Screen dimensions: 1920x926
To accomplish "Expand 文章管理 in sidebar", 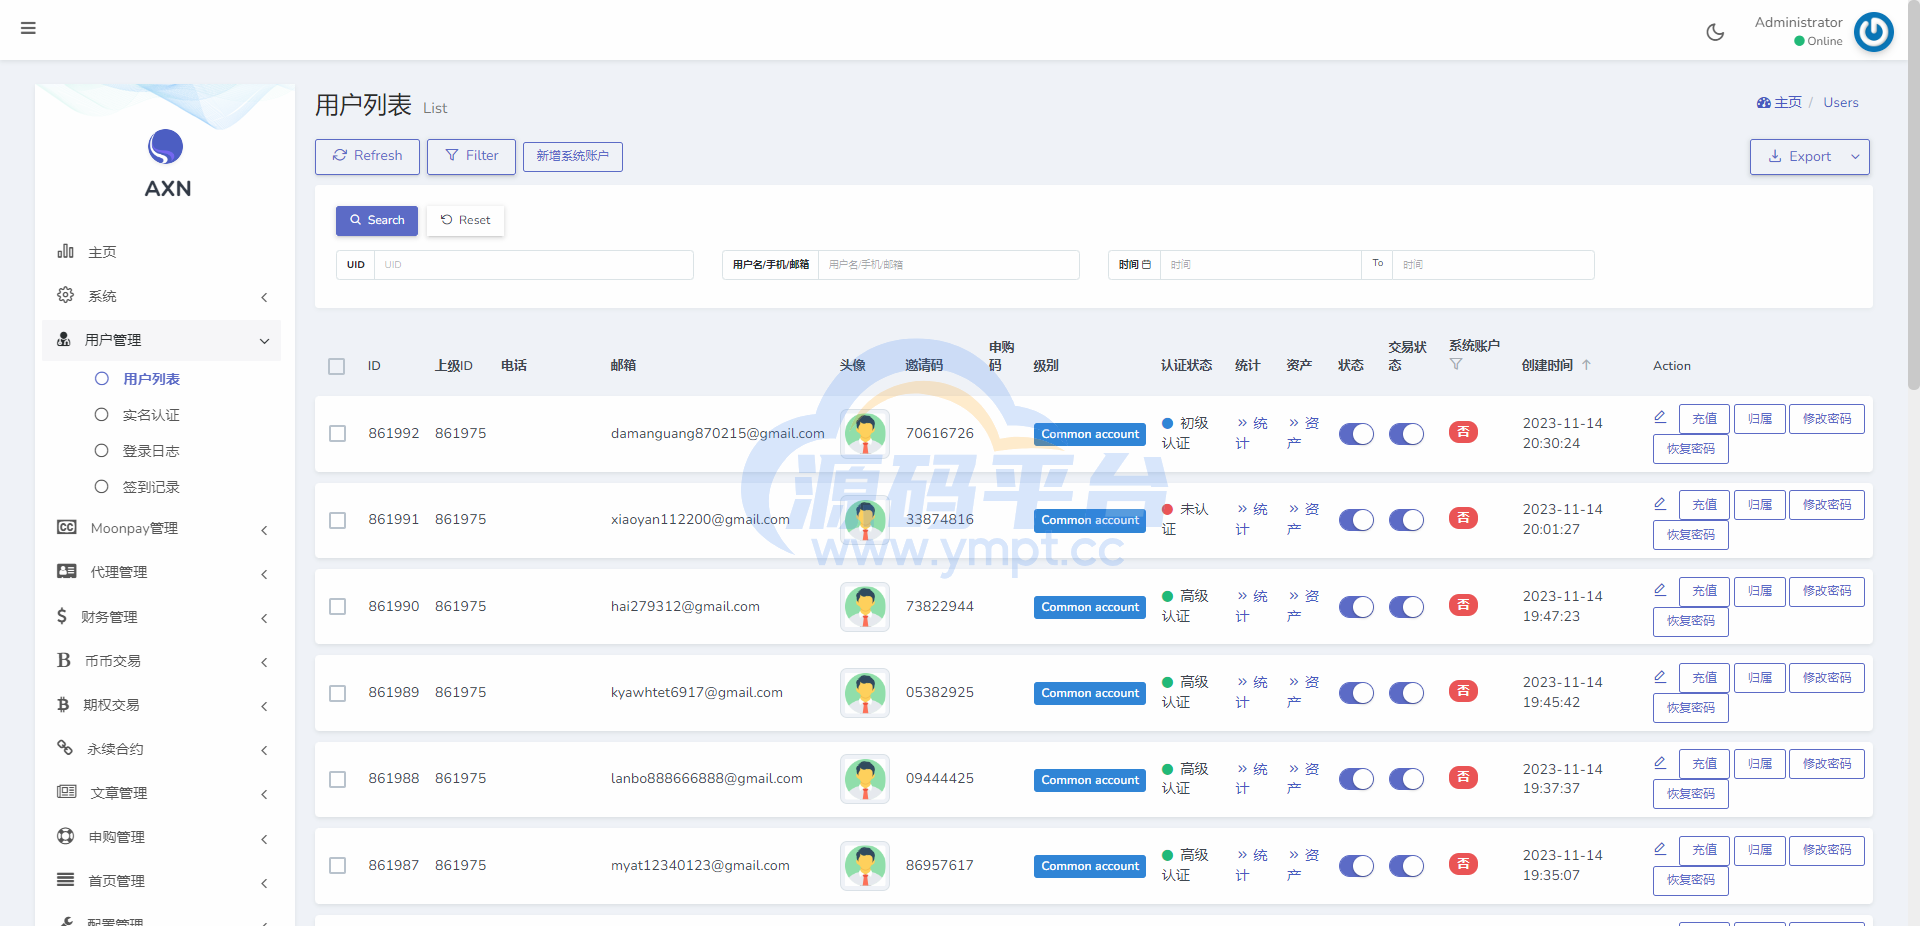I will 161,793.
